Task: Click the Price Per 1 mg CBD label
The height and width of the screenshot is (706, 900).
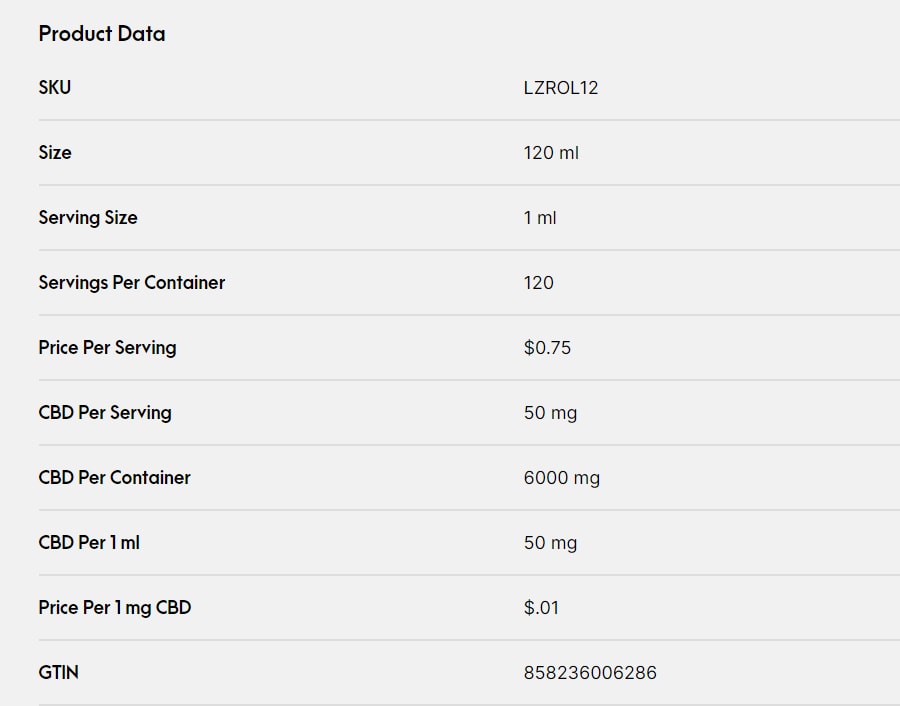Action: tap(115, 607)
